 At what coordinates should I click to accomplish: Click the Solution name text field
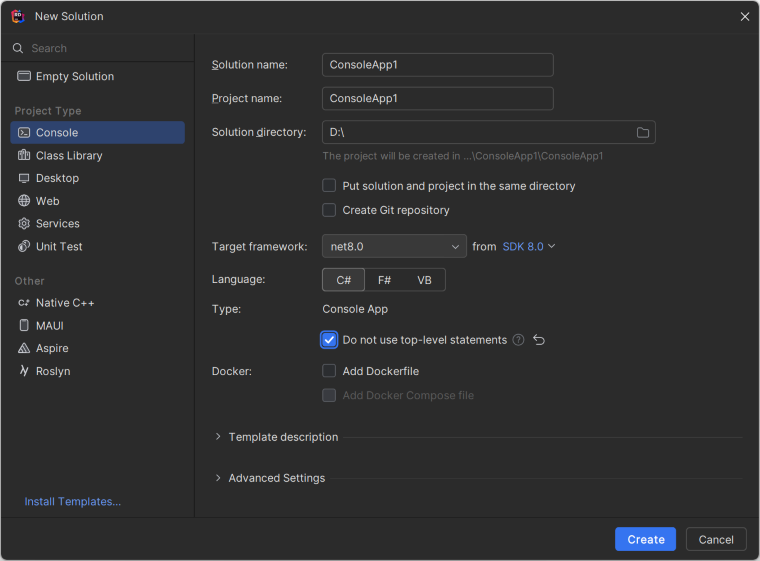(x=437, y=65)
